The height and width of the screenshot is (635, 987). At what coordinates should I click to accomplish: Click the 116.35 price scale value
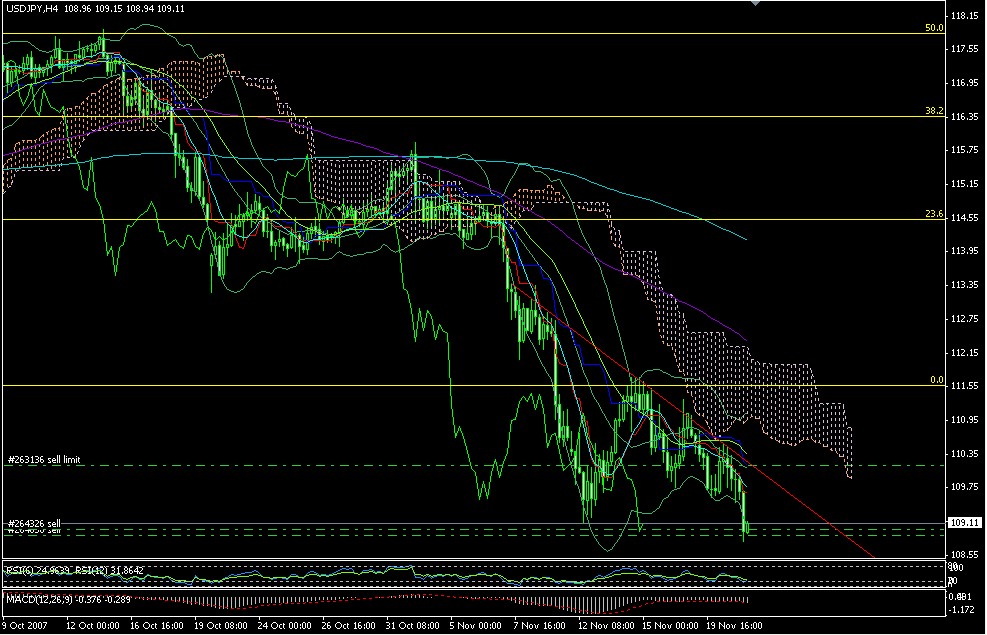[965, 116]
